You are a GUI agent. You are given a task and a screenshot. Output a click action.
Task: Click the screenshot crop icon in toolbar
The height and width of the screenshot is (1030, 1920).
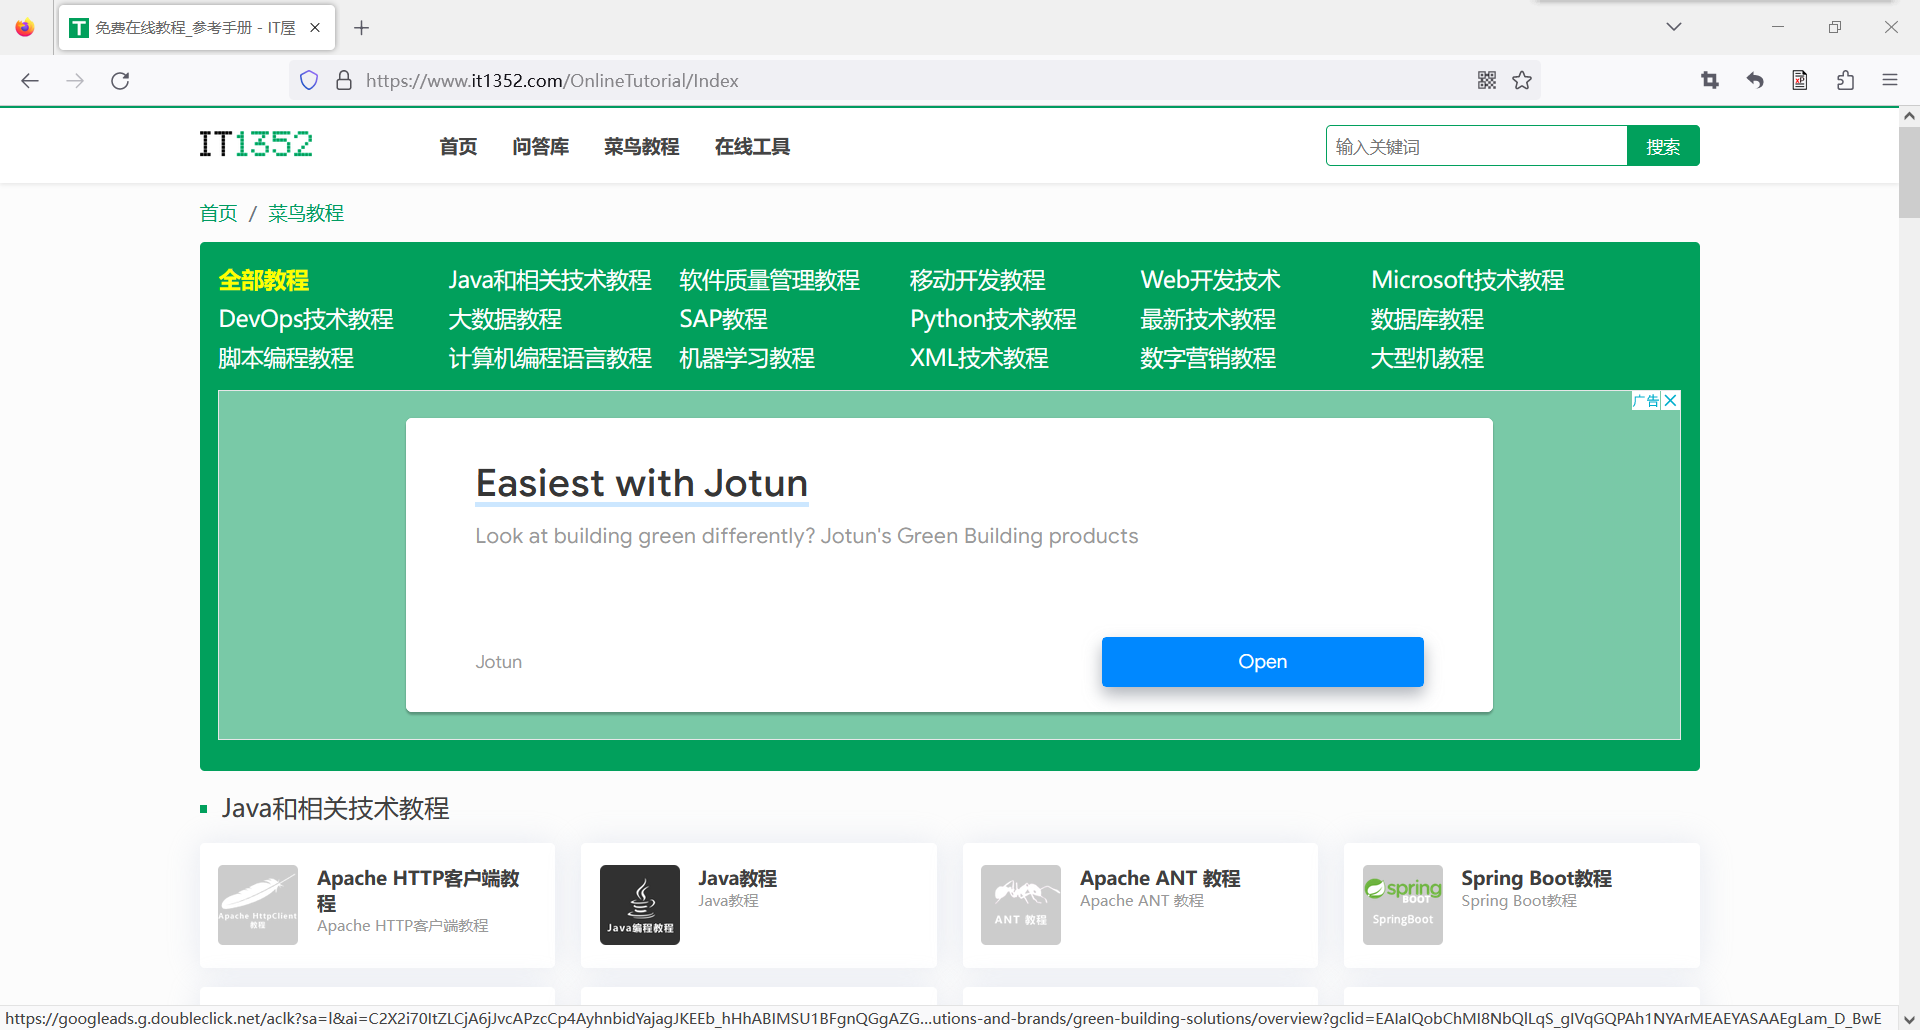pyautogui.click(x=1710, y=81)
